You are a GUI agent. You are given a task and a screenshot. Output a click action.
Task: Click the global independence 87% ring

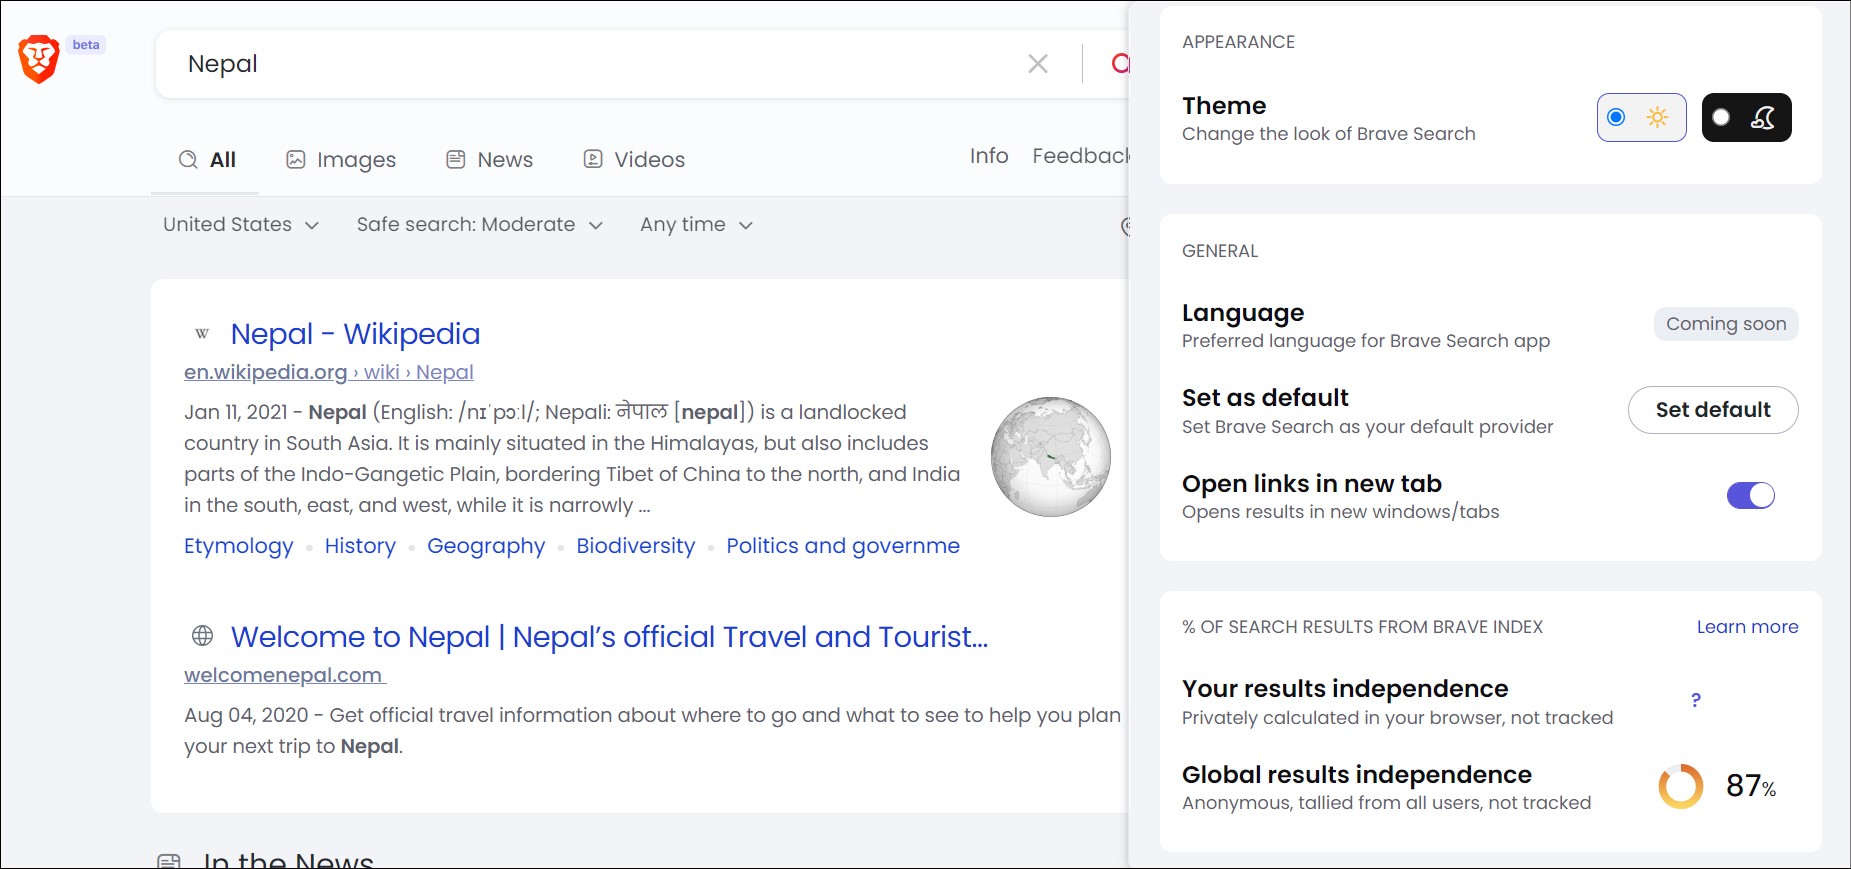(1680, 787)
